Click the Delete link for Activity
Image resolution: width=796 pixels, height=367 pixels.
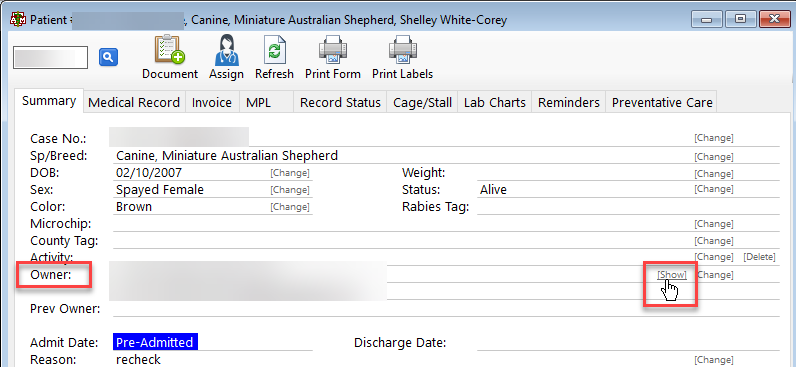(759, 257)
